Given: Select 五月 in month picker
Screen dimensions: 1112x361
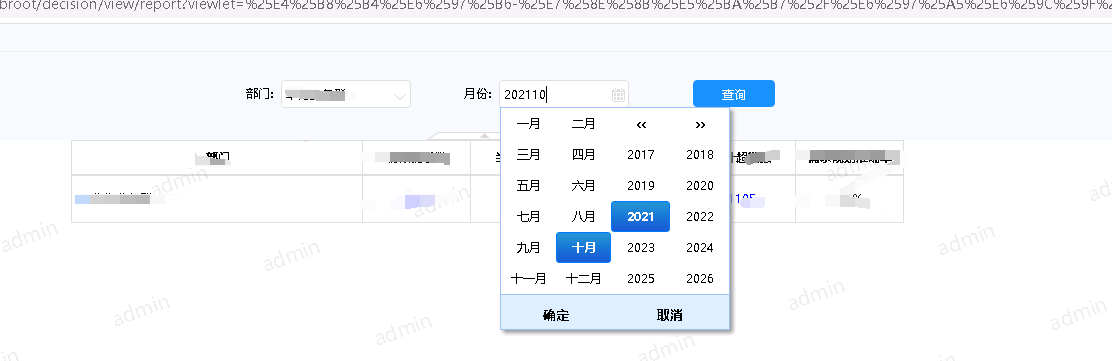Looking at the screenshot, I should tap(528, 186).
